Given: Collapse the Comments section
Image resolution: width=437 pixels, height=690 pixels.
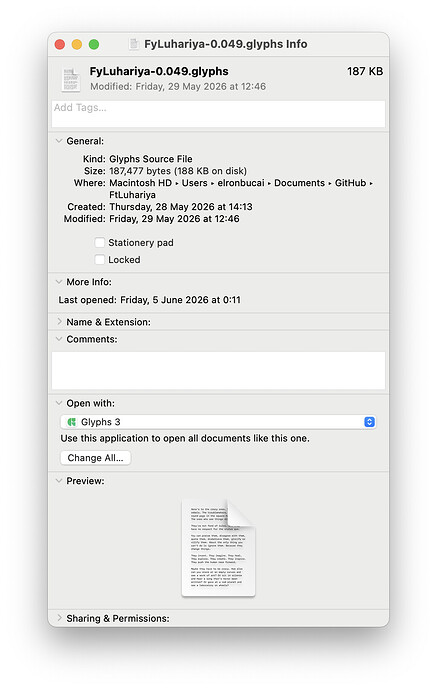Looking at the screenshot, I should [x=59, y=339].
